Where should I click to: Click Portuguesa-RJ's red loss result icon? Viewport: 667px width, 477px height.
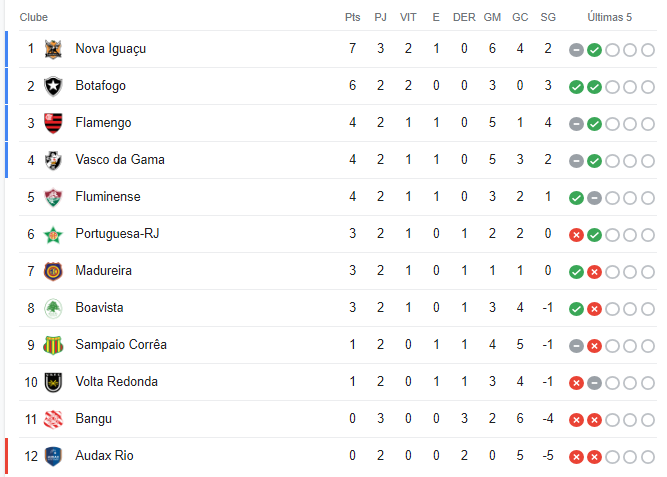(576, 235)
